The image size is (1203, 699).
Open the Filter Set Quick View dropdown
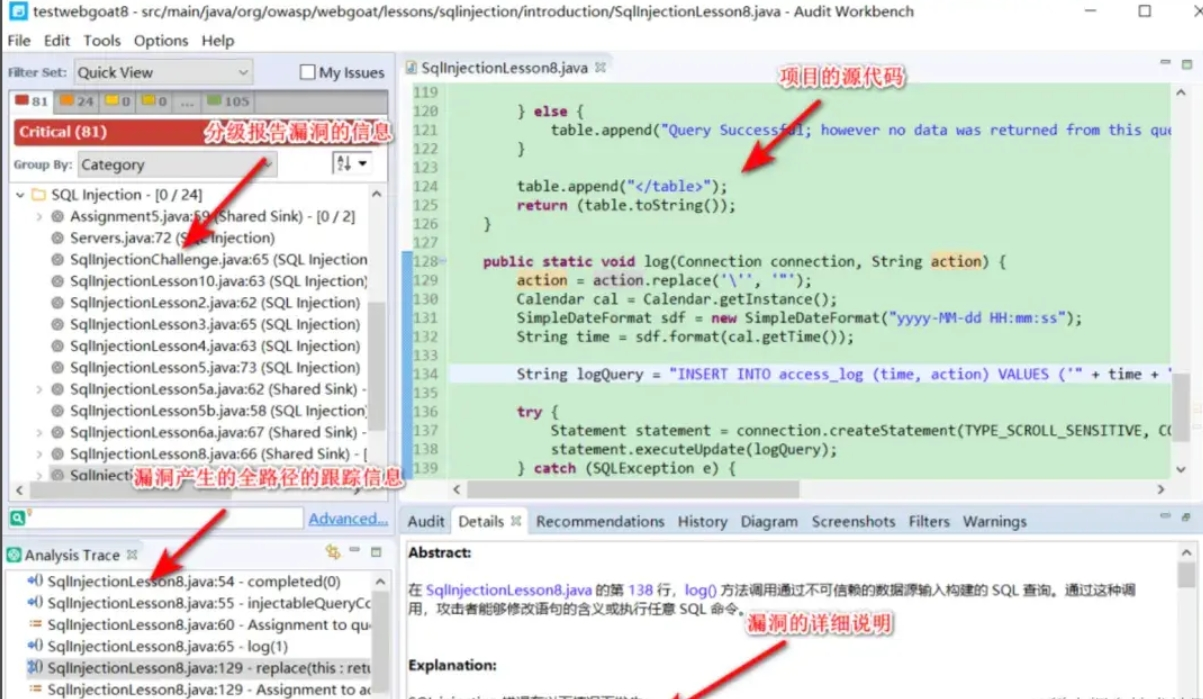[163, 72]
